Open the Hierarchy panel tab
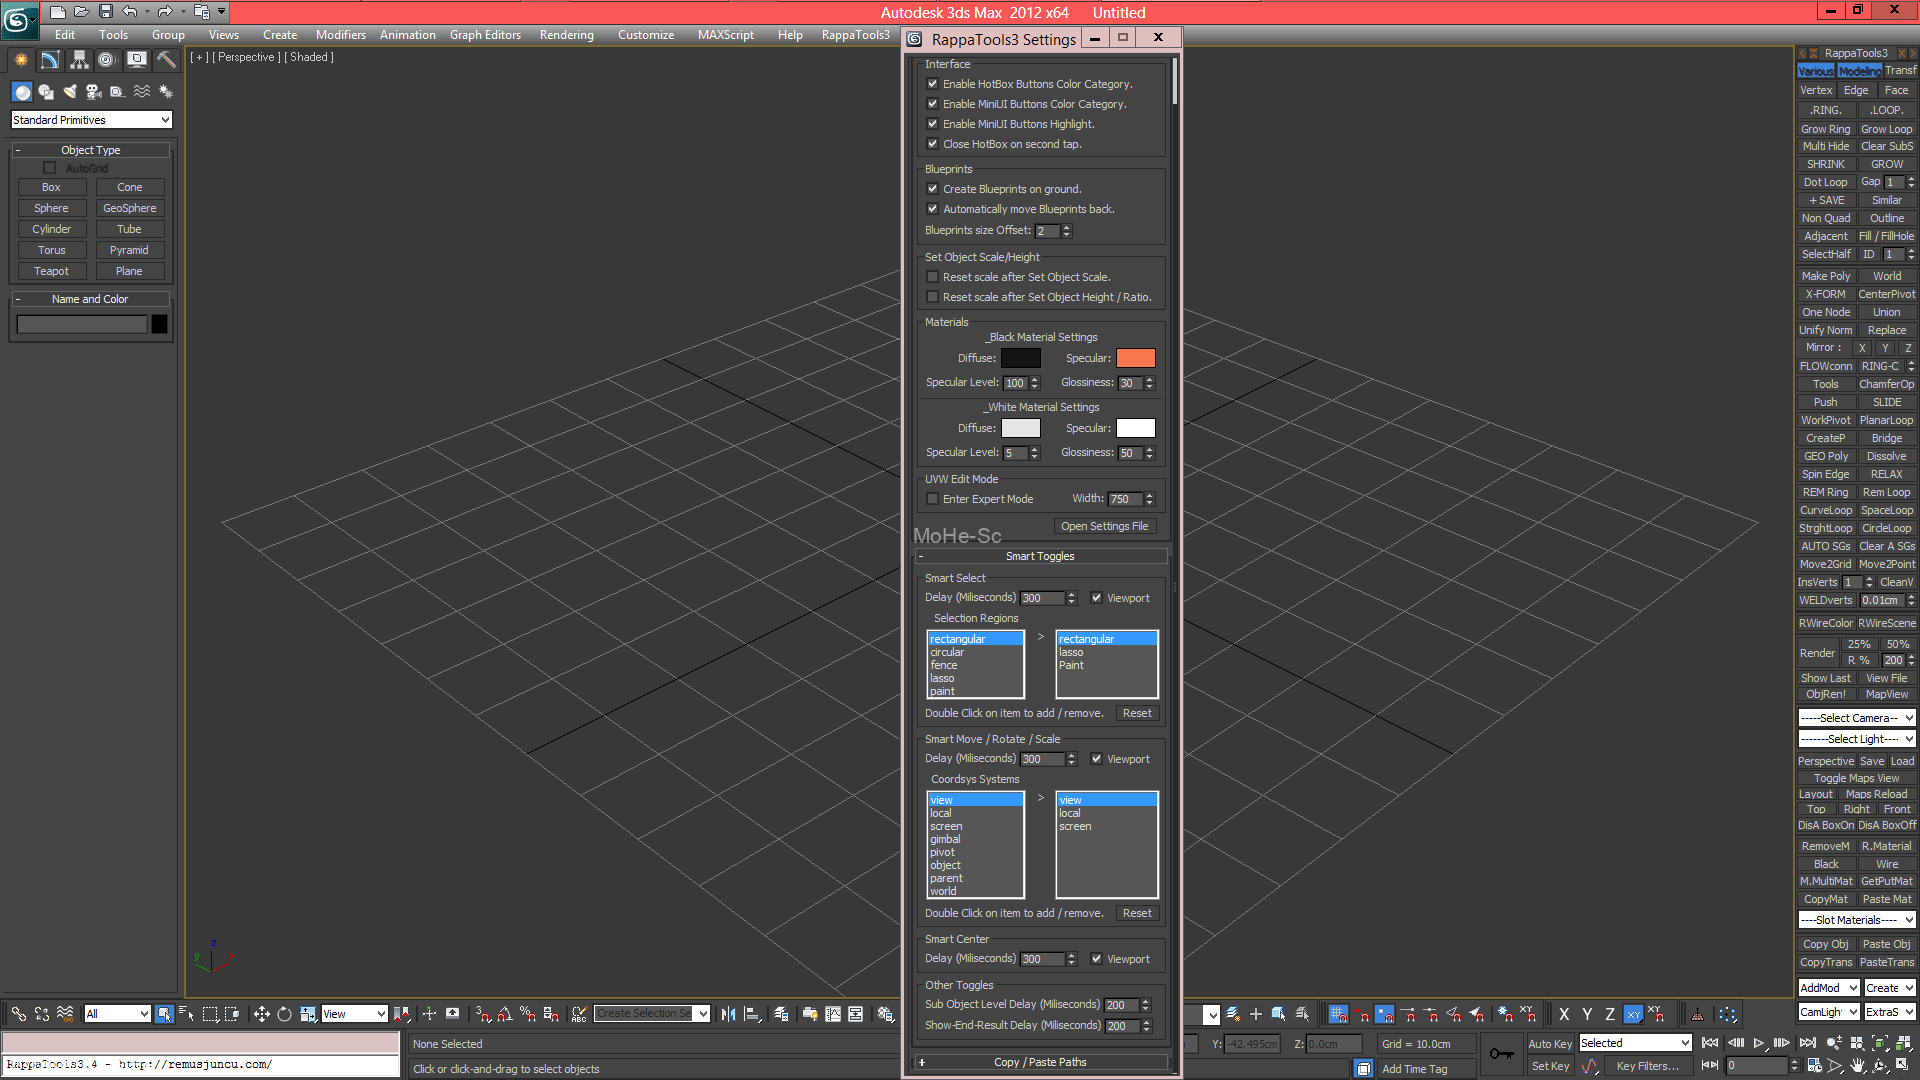This screenshot has width=1920, height=1080. pos(78,60)
